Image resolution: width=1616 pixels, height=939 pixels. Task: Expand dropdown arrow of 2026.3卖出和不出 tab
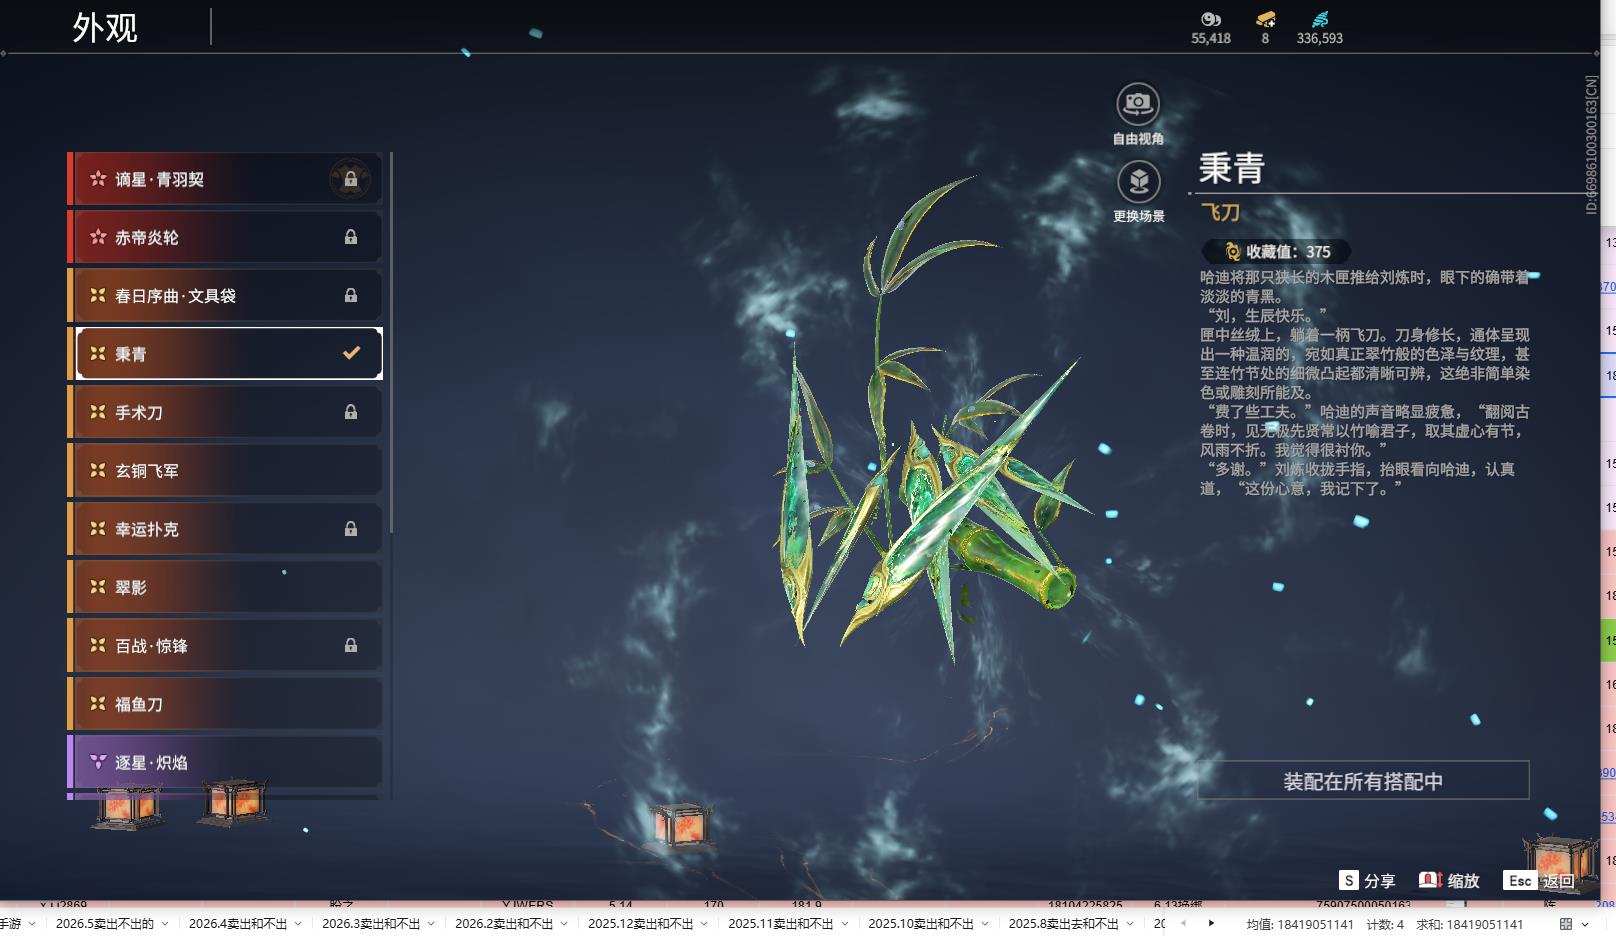click(x=431, y=924)
